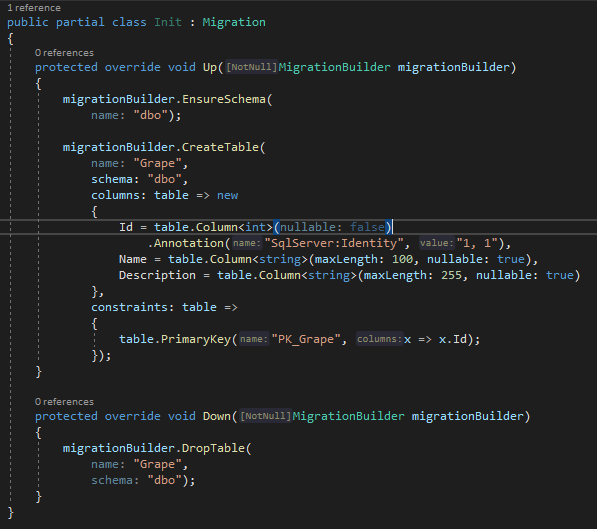Select "PK_Grape" string literal
The height and width of the screenshot is (529, 597).
coord(306,339)
